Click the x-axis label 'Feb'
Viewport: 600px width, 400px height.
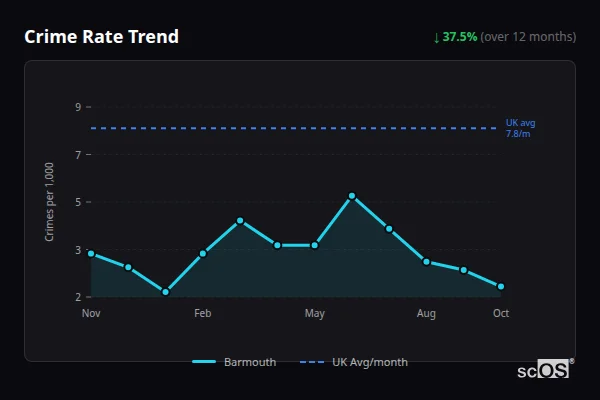coord(203,313)
